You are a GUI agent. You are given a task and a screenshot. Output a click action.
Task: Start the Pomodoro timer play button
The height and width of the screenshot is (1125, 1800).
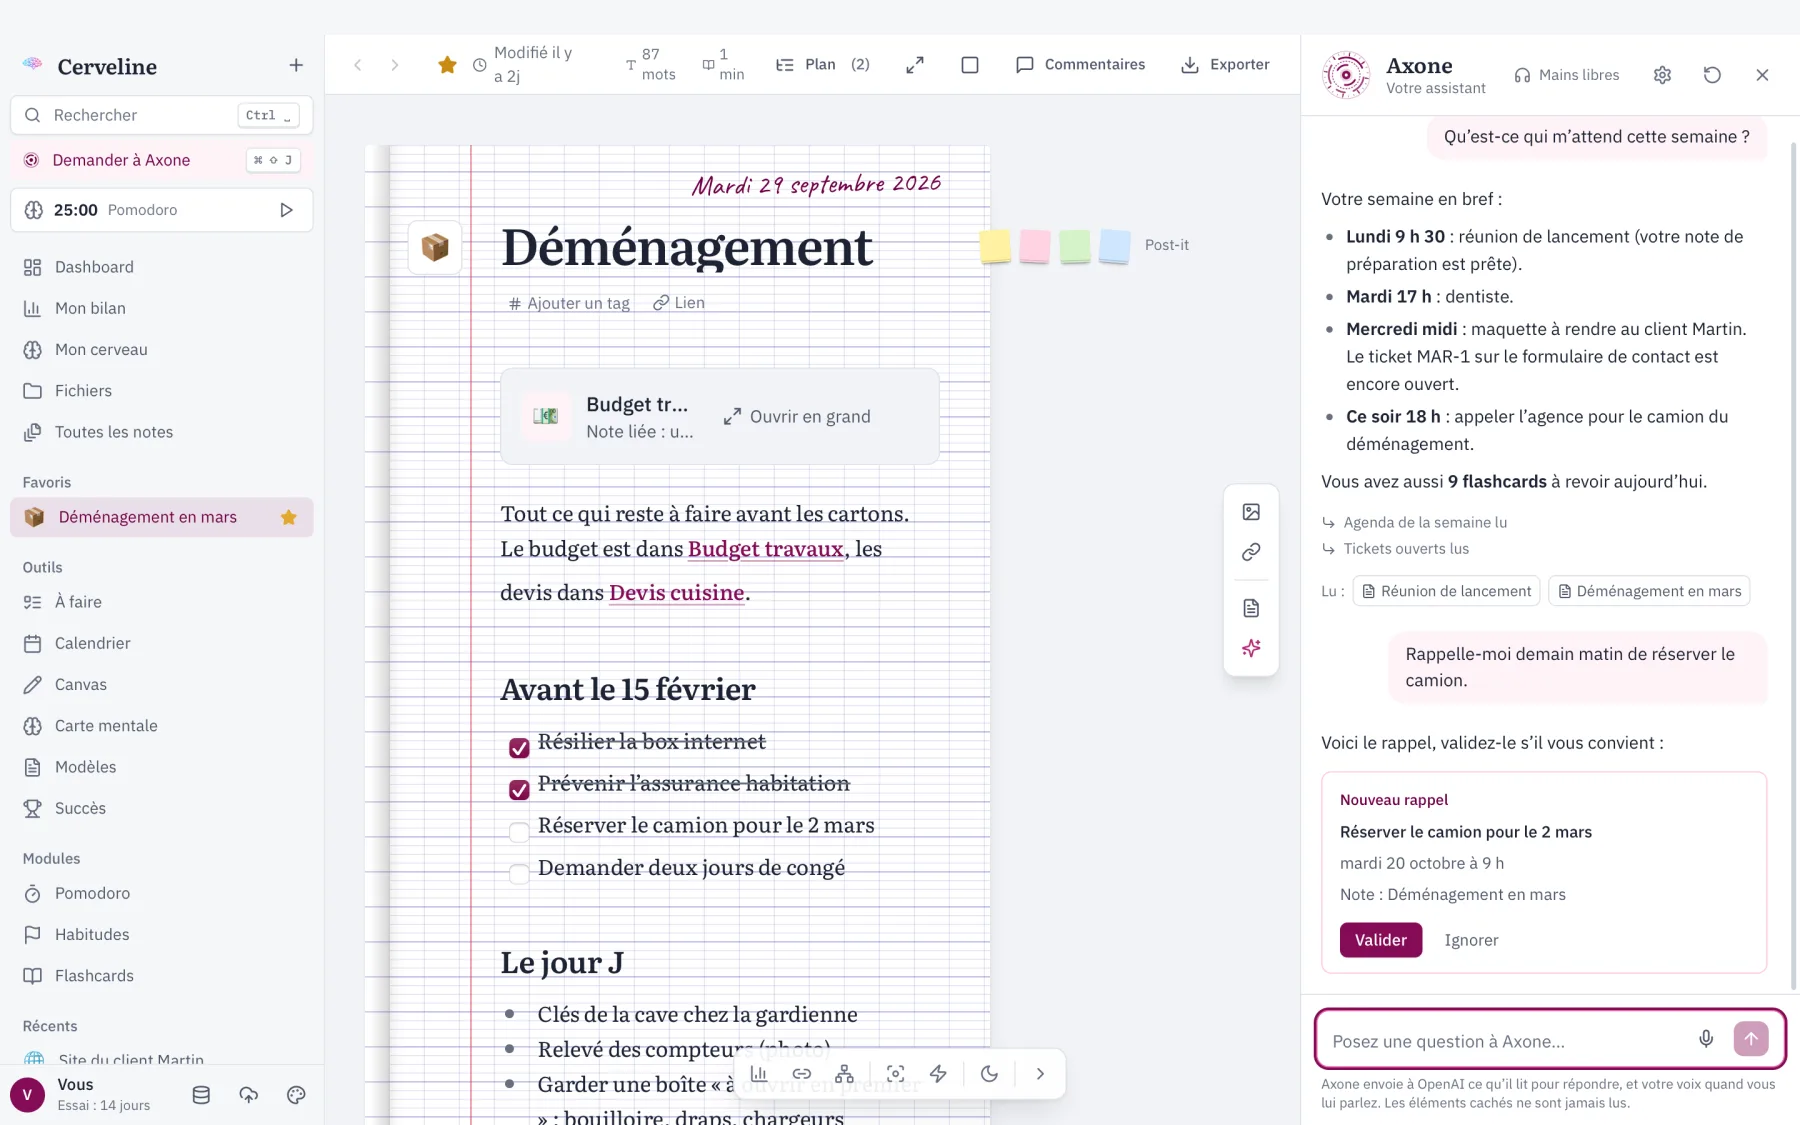tap(286, 210)
